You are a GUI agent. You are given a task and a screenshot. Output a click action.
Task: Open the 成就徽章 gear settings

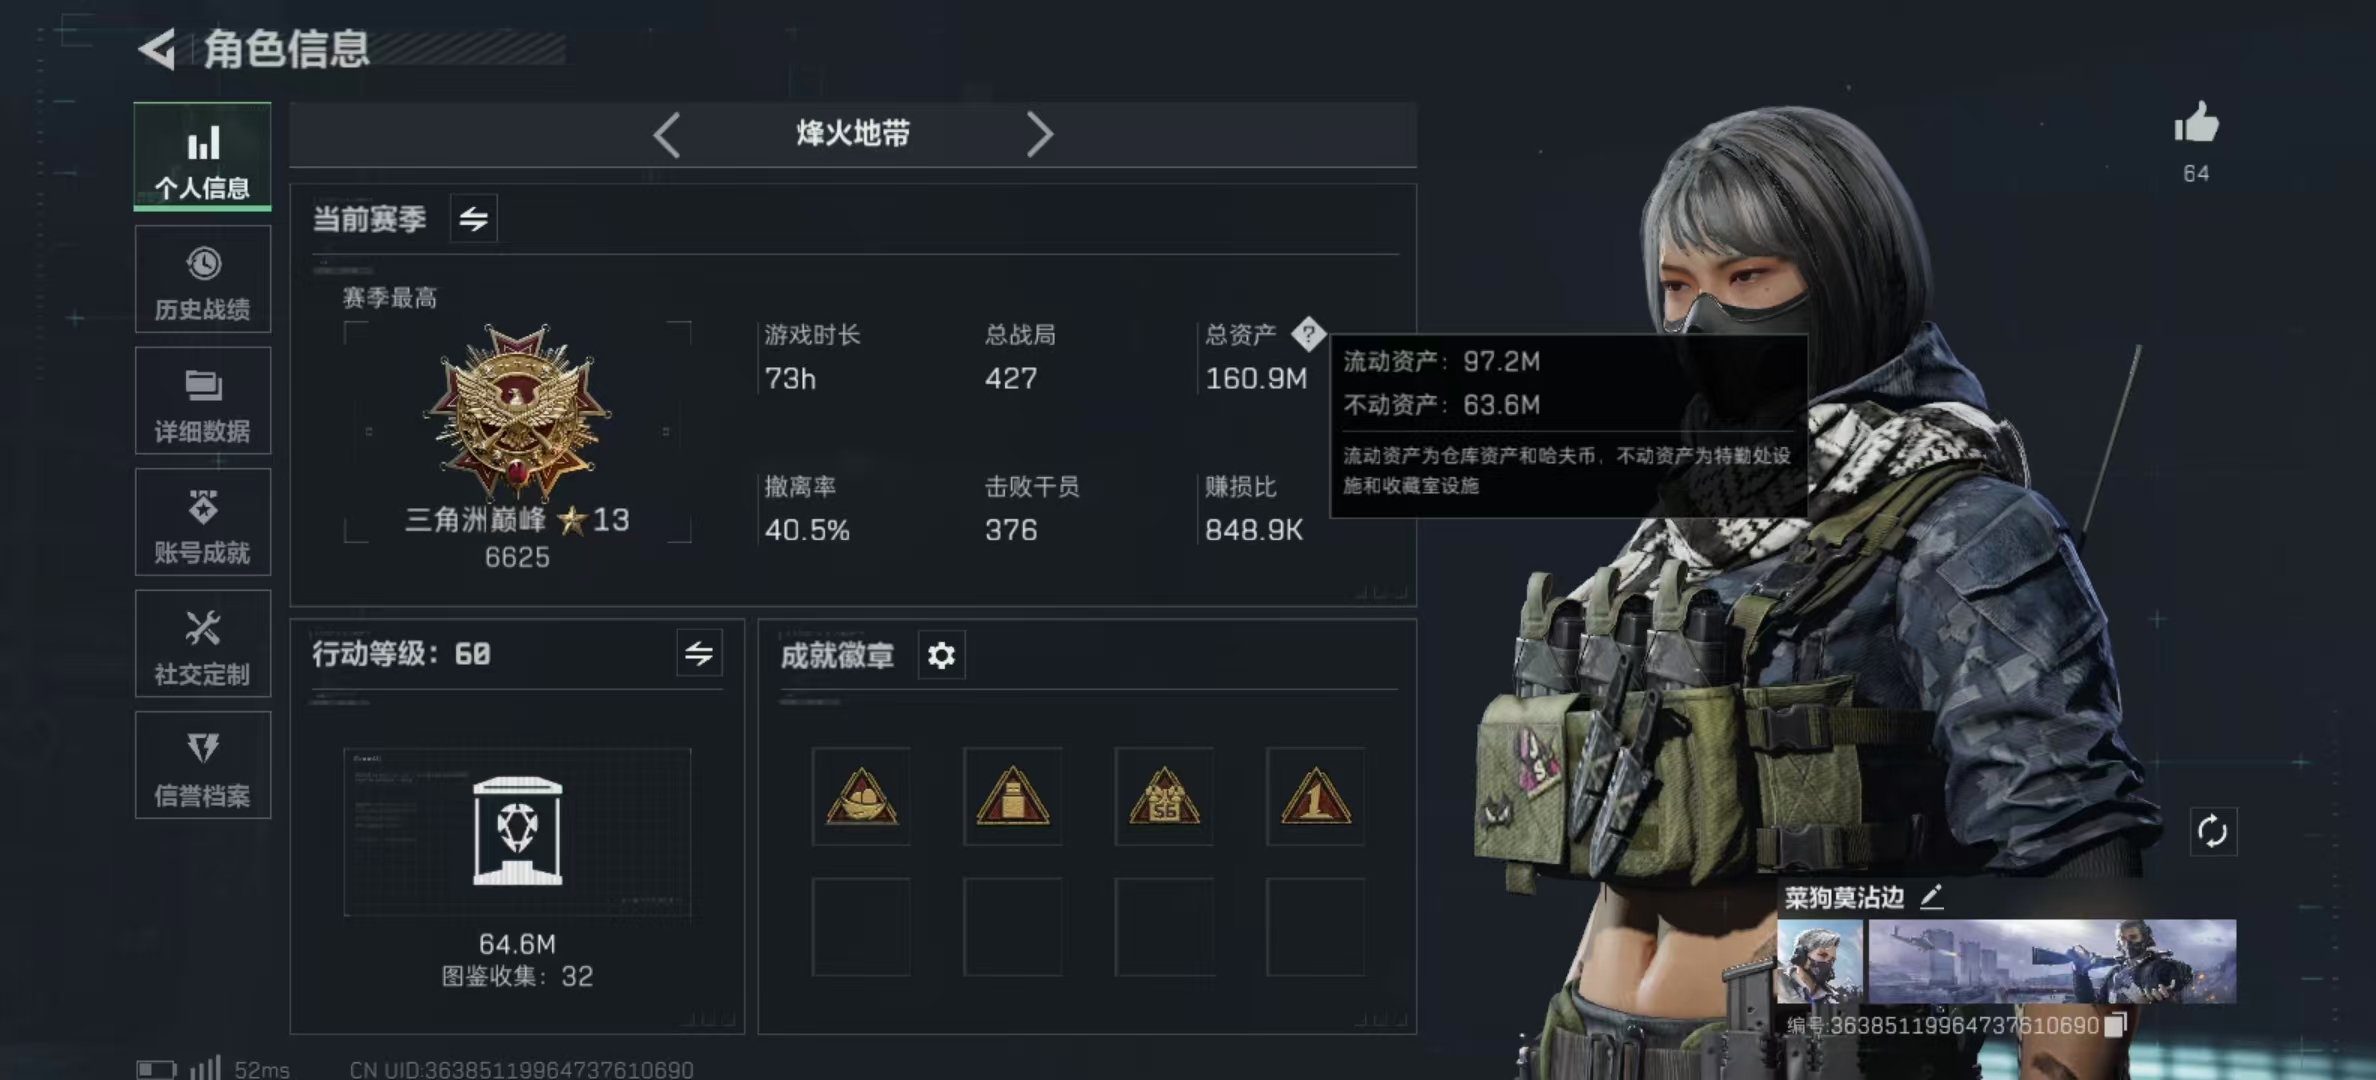[x=941, y=655]
